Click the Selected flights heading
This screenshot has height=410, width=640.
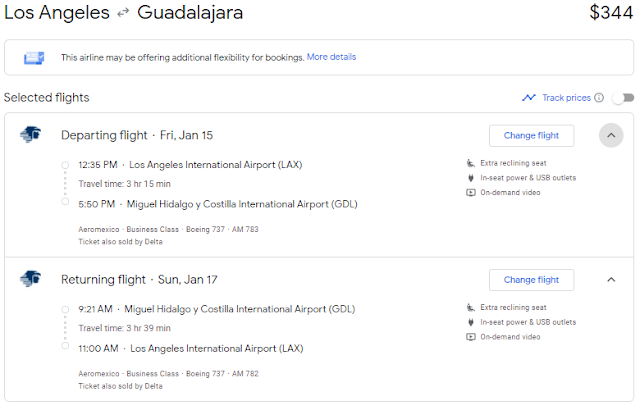tap(47, 98)
